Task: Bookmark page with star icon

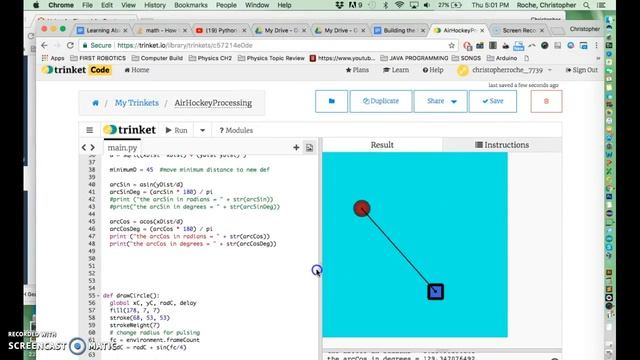Action: tap(451, 45)
